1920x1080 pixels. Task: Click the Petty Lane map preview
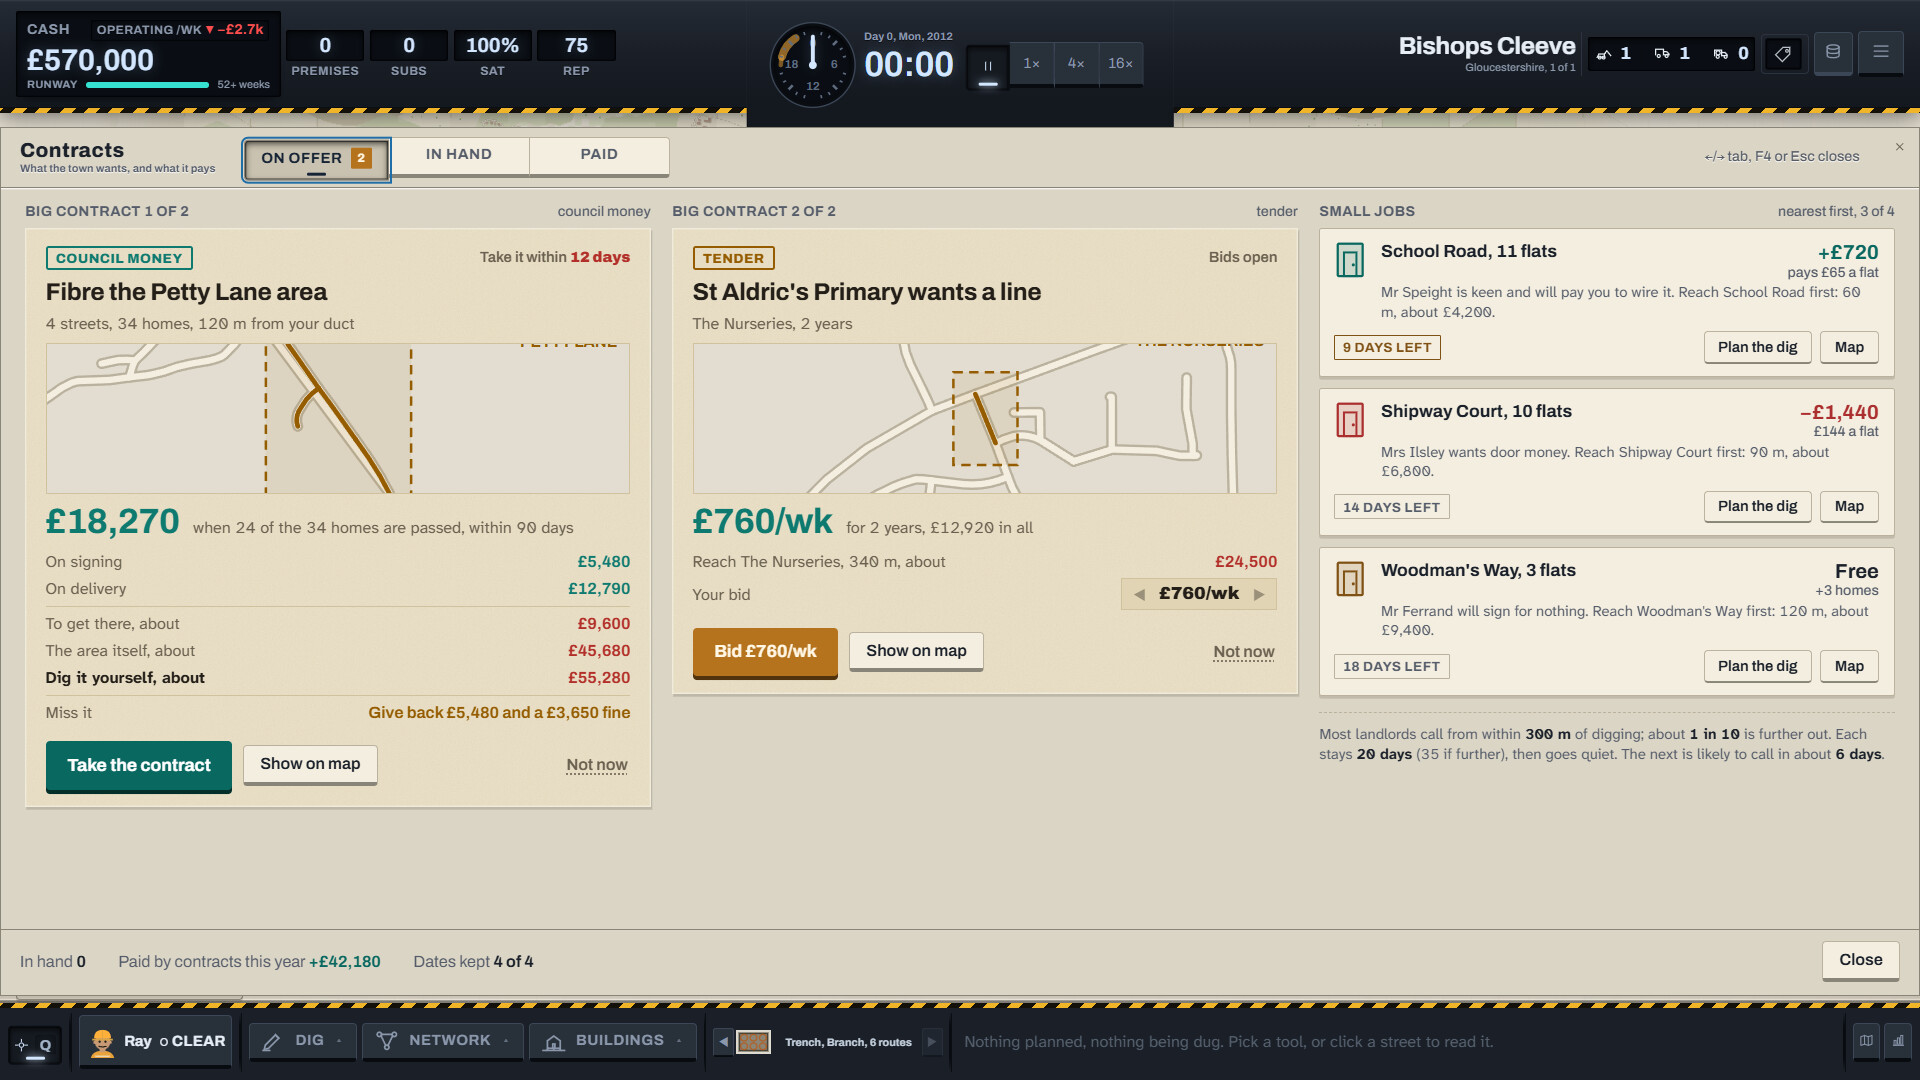point(338,418)
